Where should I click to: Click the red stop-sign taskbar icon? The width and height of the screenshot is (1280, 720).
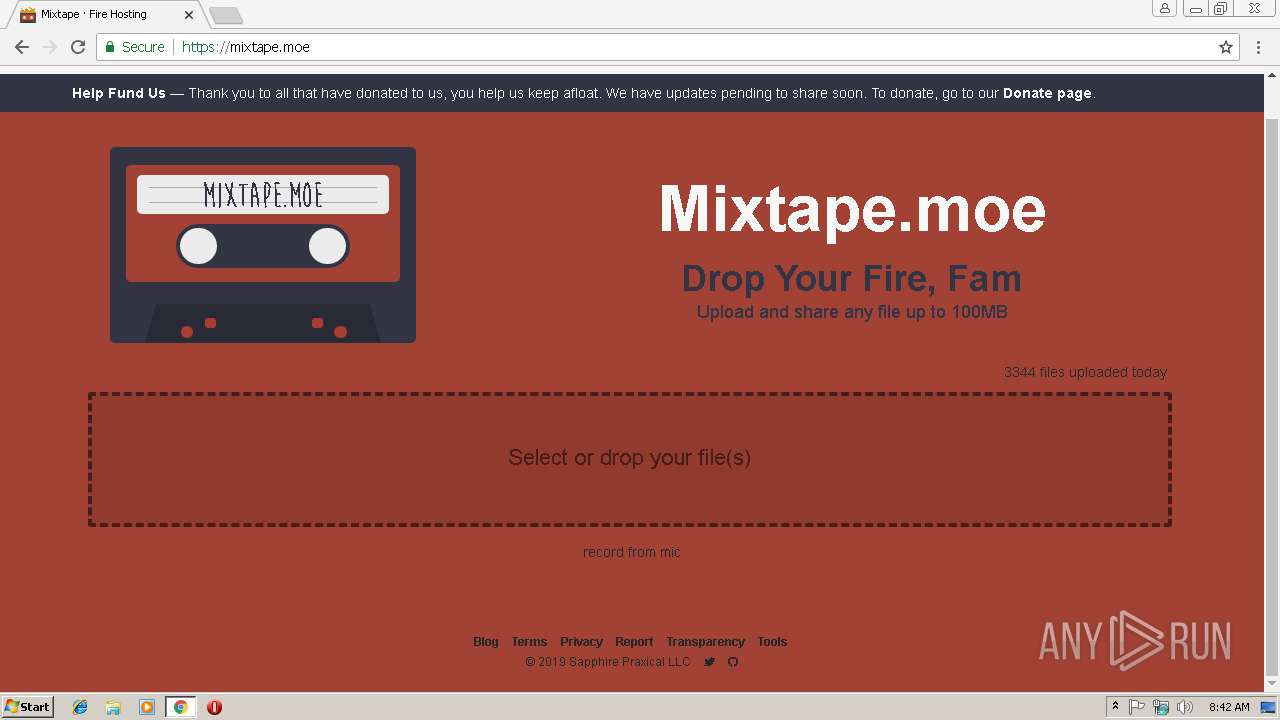click(214, 707)
